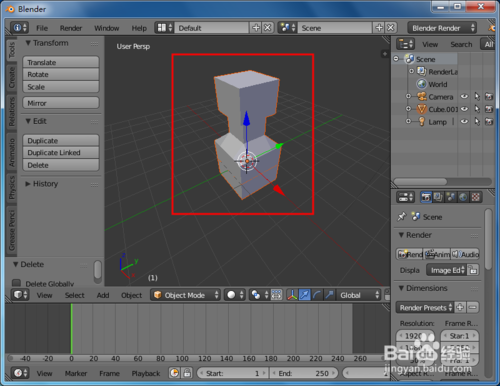The width and height of the screenshot is (500, 386).
Task: Click the Cube.001 mesh icon in outliner
Action: pyautogui.click(x=422, y=109)
